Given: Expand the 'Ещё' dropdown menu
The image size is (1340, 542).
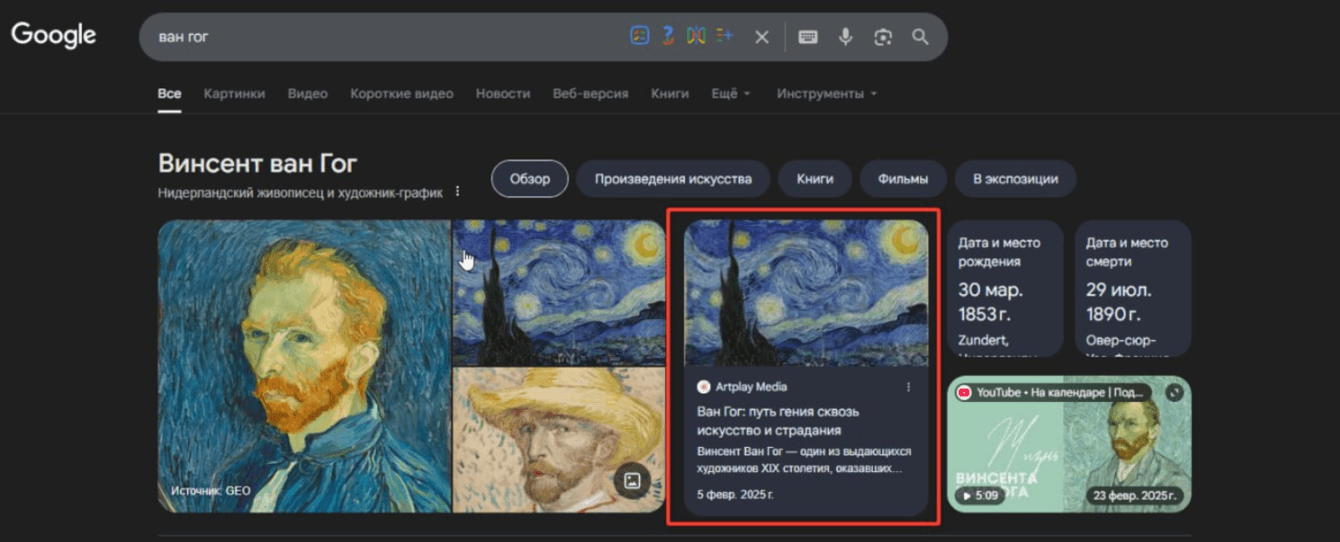Looking at the screenshot, I should 731,94.
